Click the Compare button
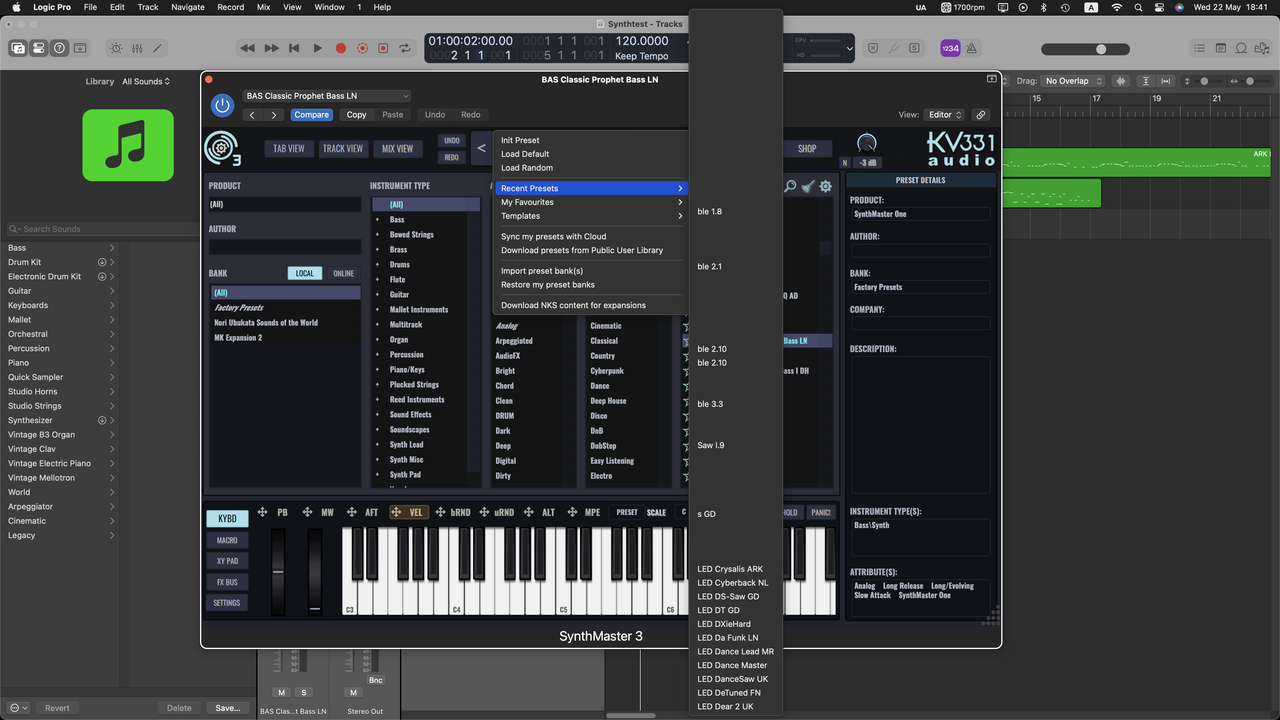The height and width of the screenshot is (720, 1280). tap(311, 115)
